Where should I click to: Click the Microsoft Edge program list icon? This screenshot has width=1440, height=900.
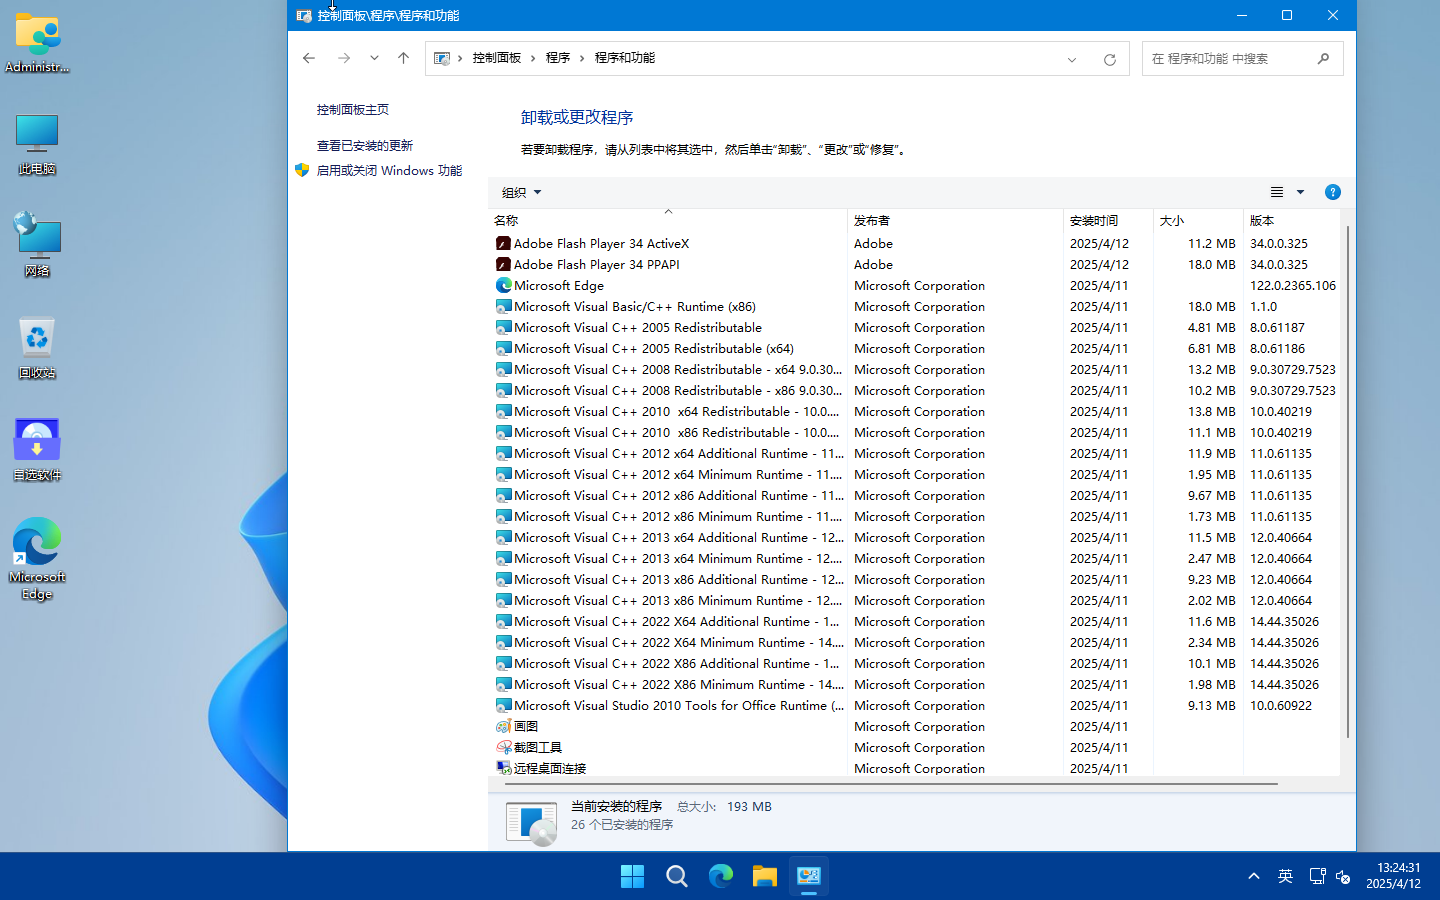(503, 285)
